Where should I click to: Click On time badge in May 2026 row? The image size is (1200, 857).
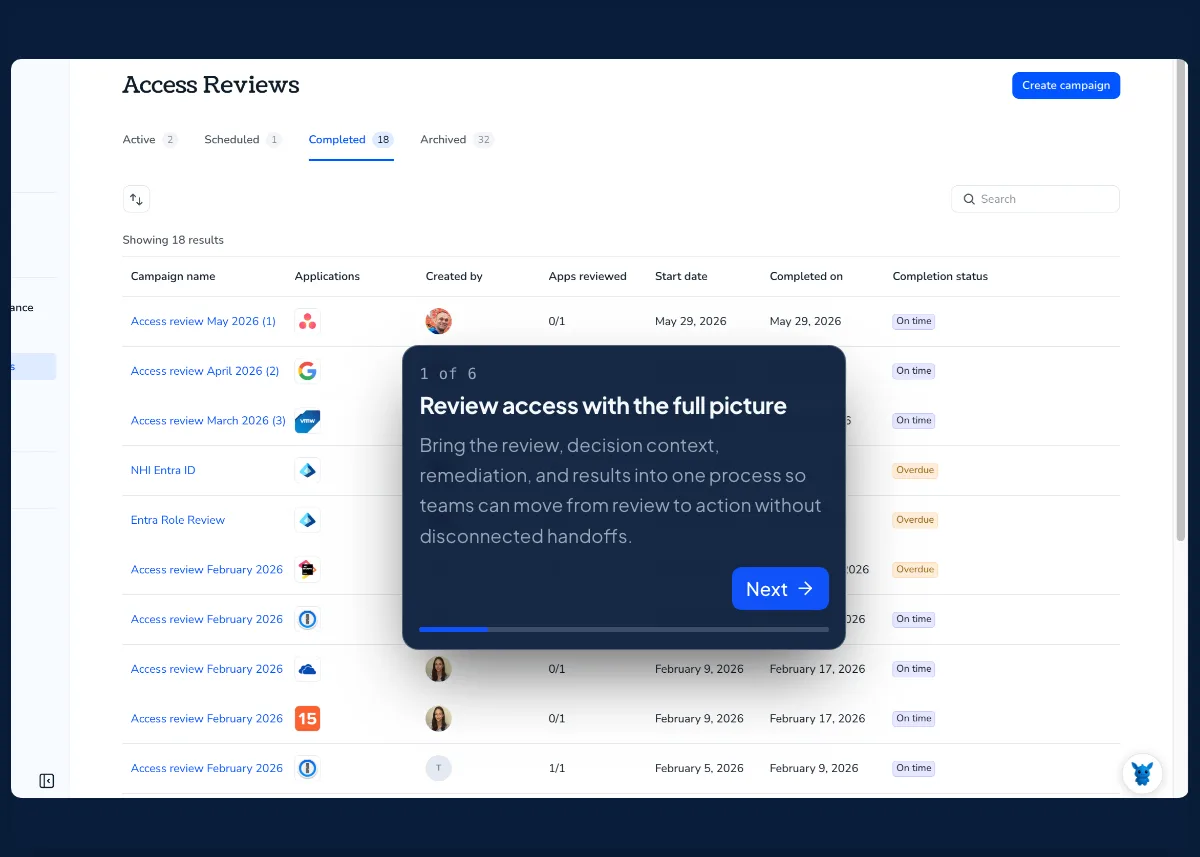914,321
